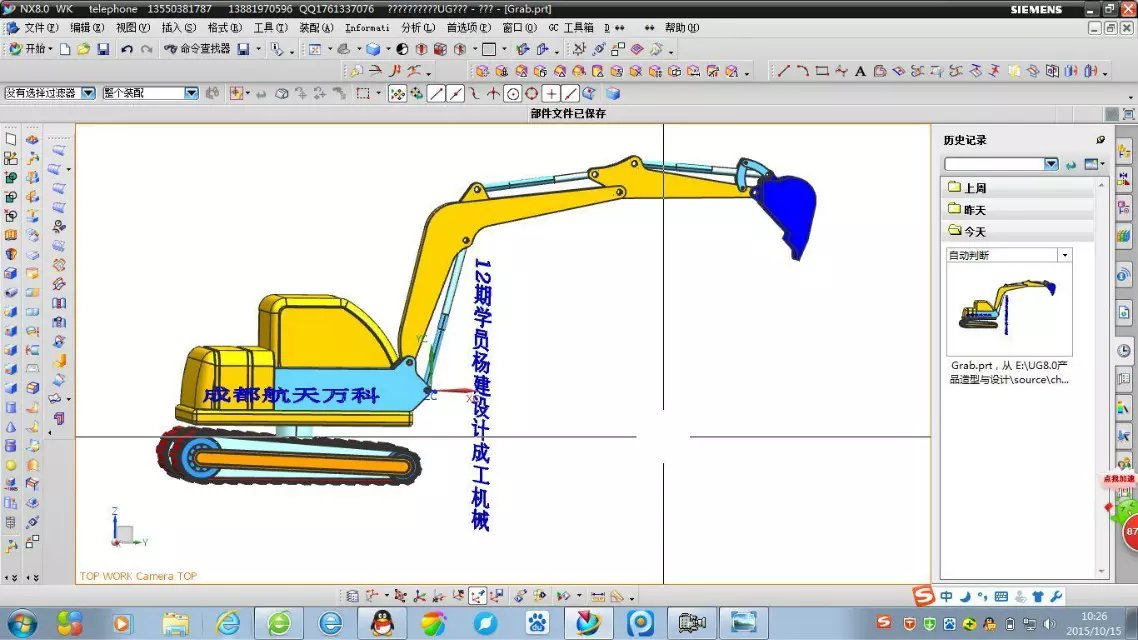Open the Format (格式) menu

(x=224, y=28)
